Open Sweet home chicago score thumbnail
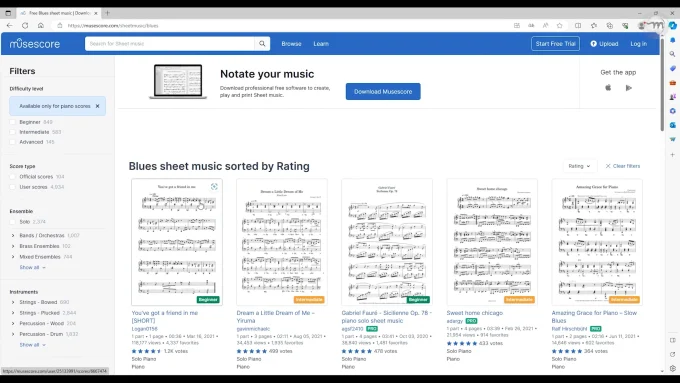Viewport: 680px width, 383px height. (x=492, y=242)
